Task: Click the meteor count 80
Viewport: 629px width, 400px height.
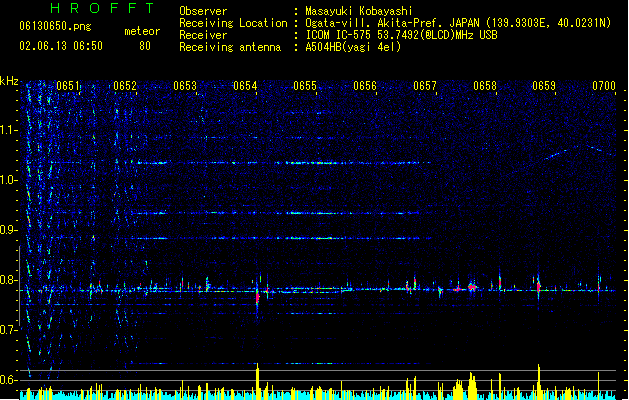Action: 145,46
